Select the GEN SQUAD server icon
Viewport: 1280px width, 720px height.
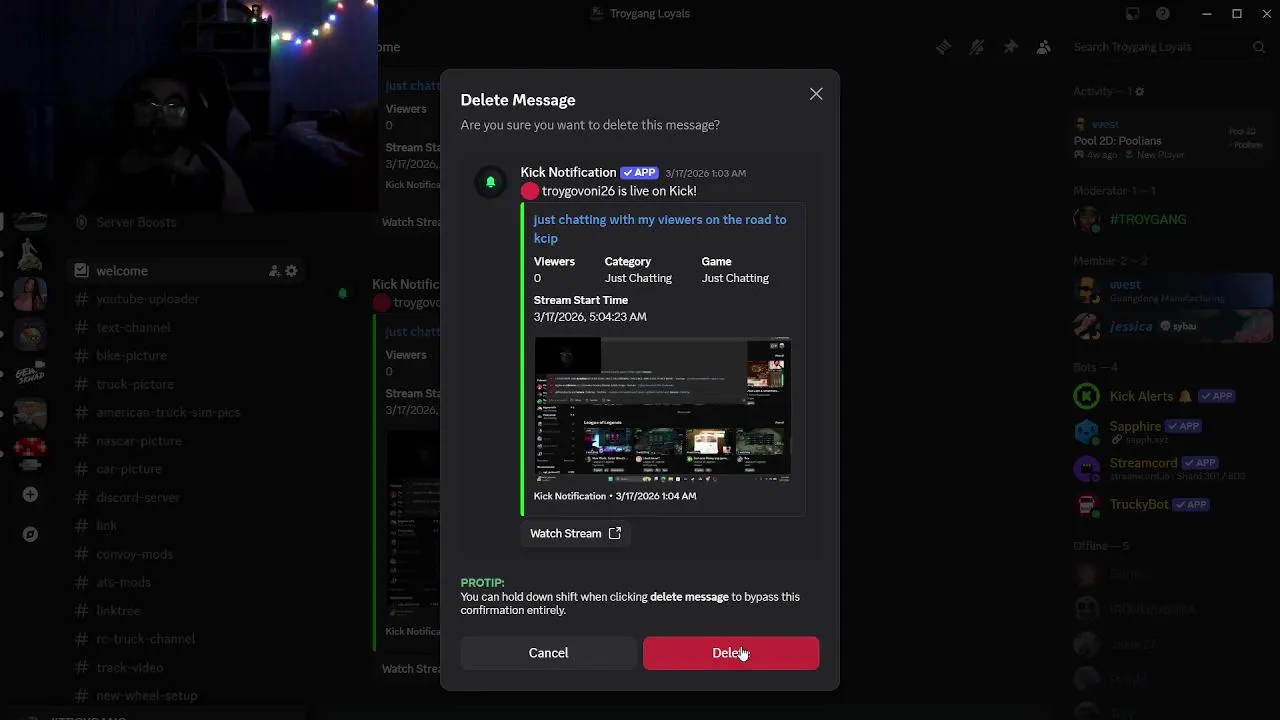pos(30,375)
